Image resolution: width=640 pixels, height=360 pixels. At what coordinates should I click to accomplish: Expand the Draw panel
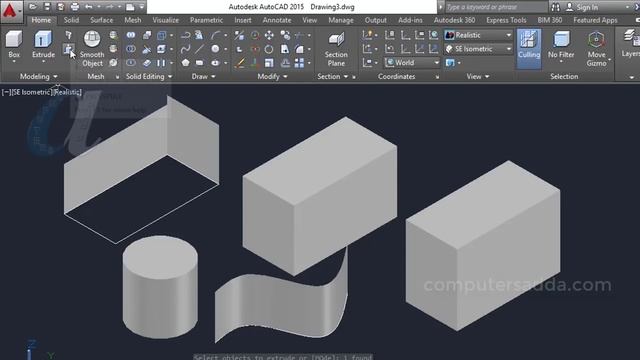coord(203,76)
